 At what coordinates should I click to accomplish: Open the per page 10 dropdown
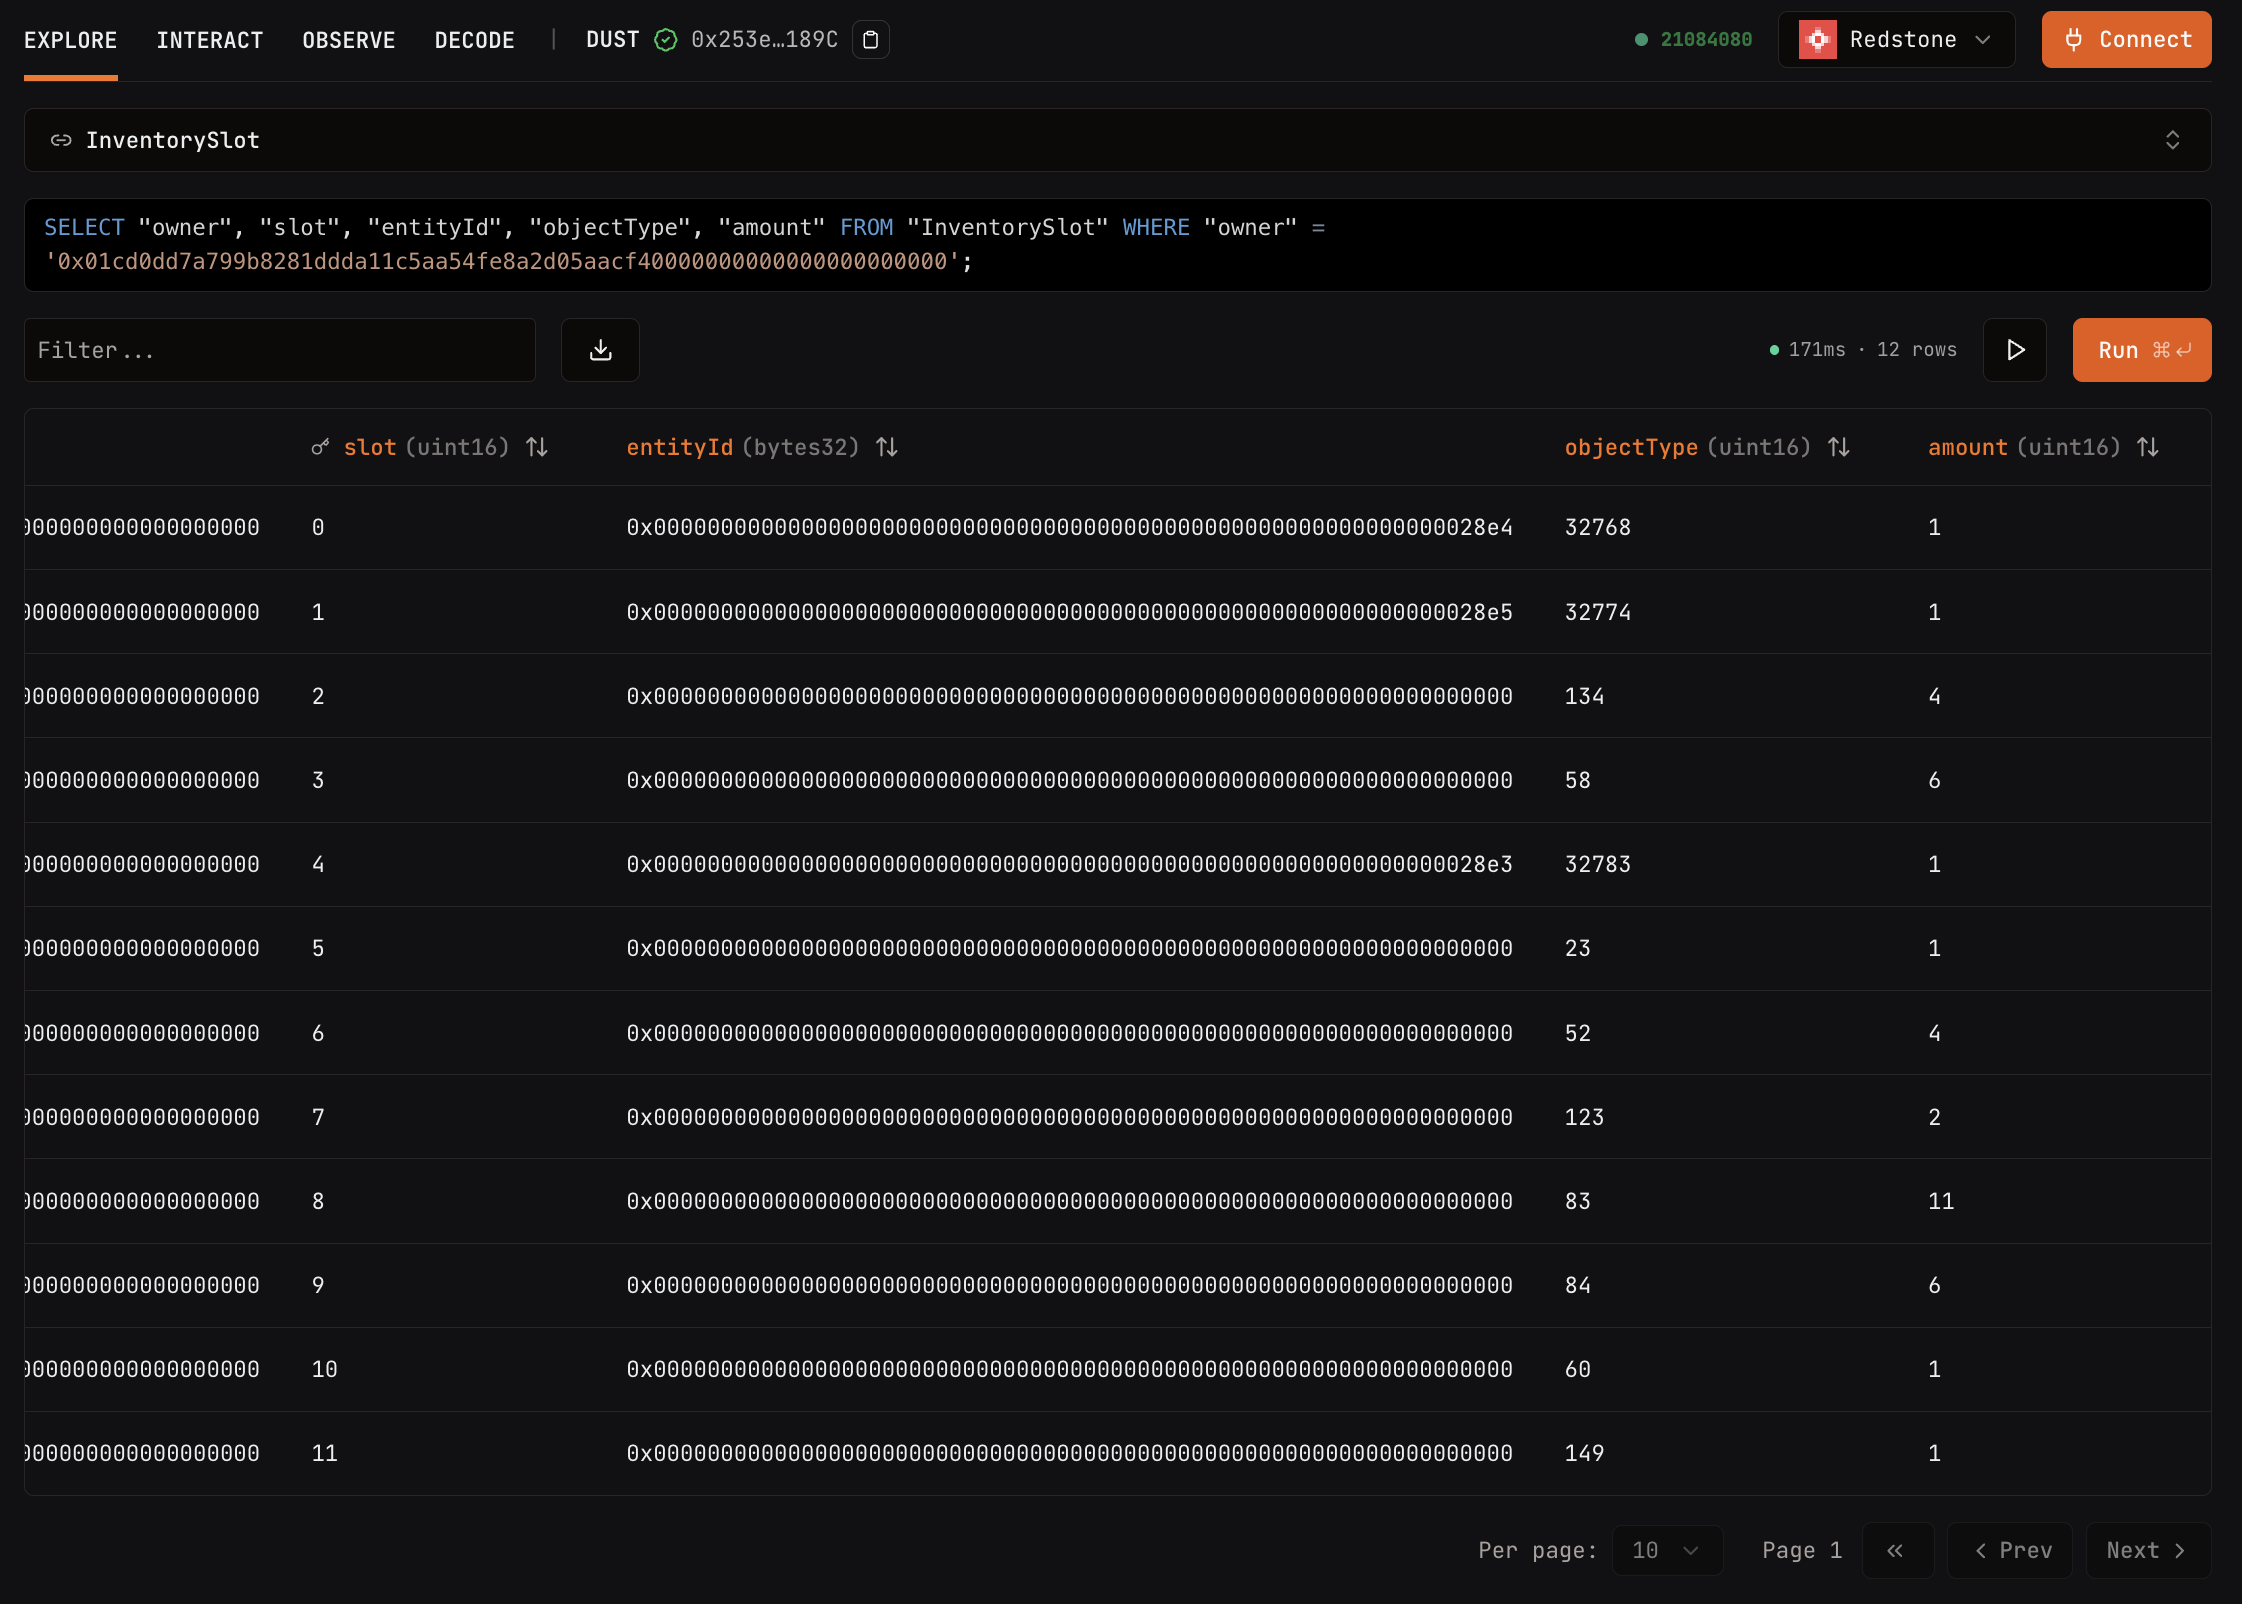click(1667, 1550)
